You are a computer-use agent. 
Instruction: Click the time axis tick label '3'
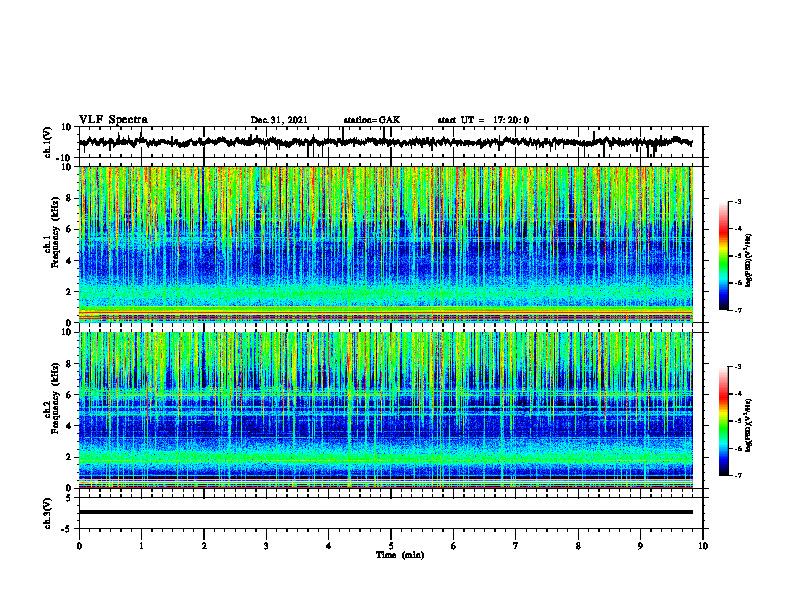click(x=266, y=546)
